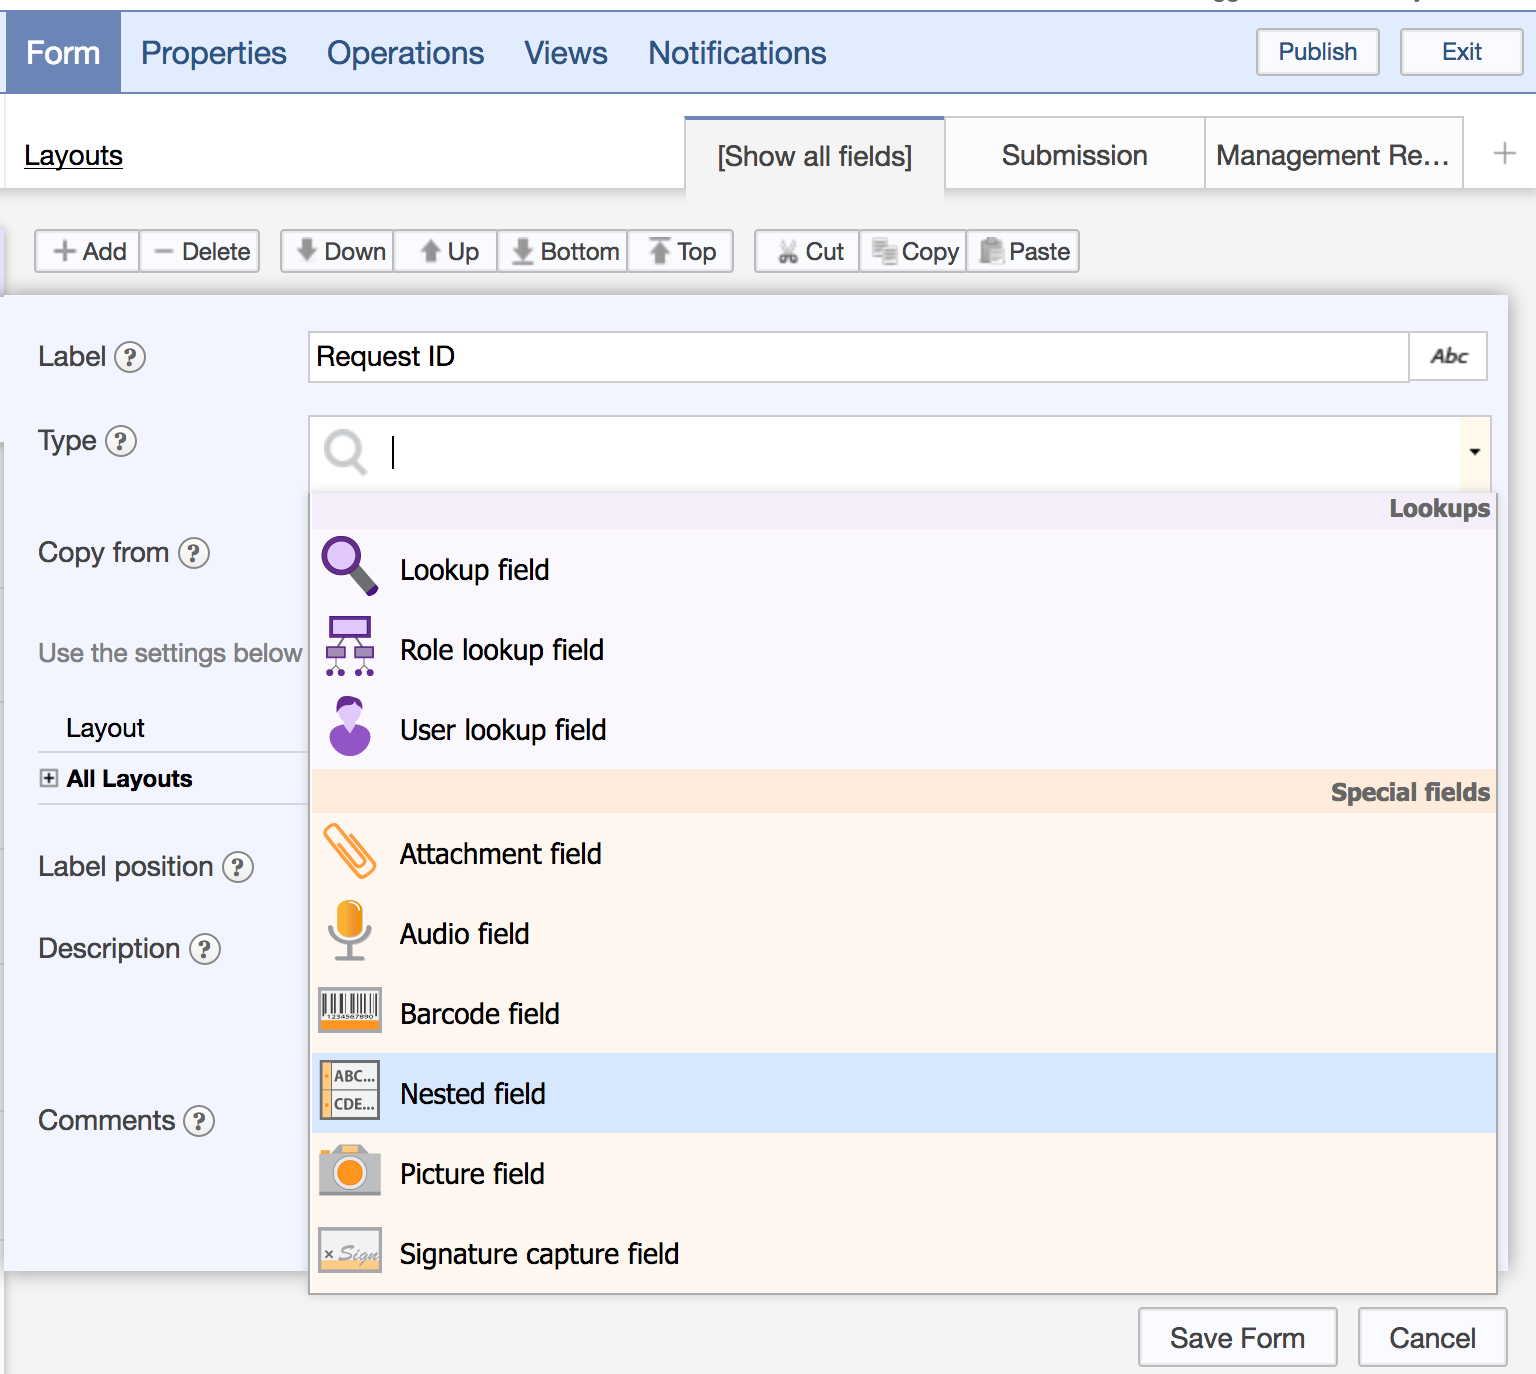Screen dimensions: 1536x1374
Task: Select the Signature capture field icon
Action: pos(348,1251)
